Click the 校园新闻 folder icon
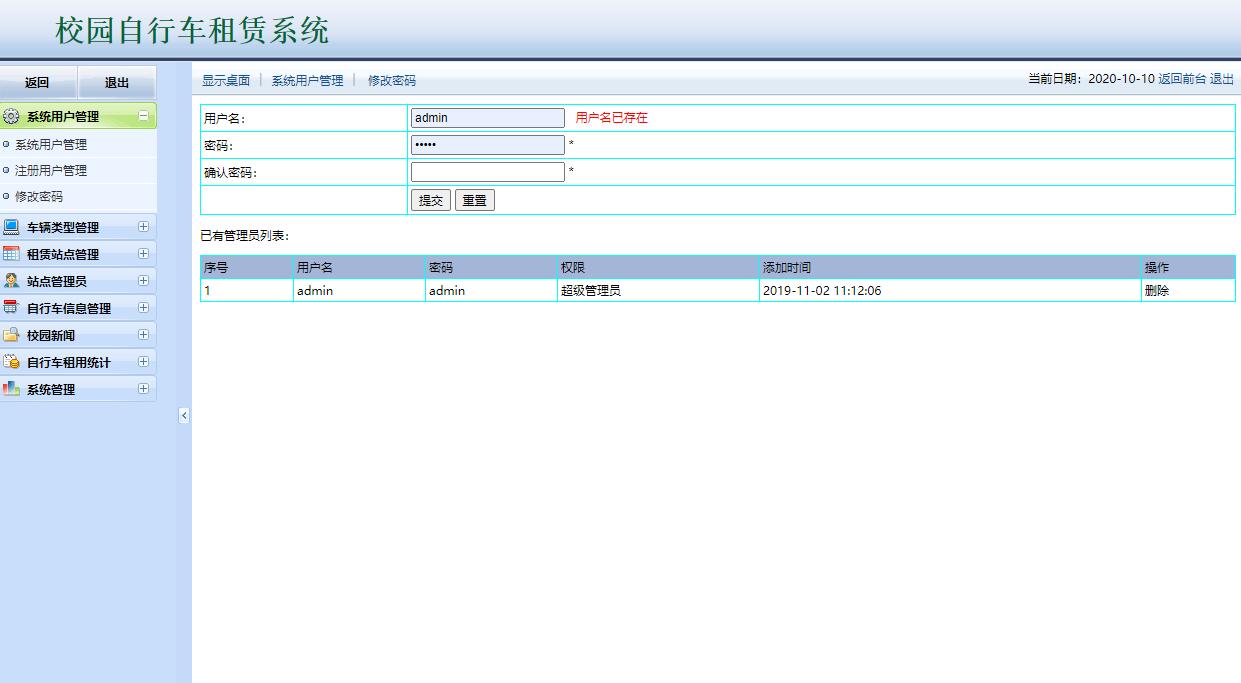Screen dimensions: 1241x683 click(12, 335)
